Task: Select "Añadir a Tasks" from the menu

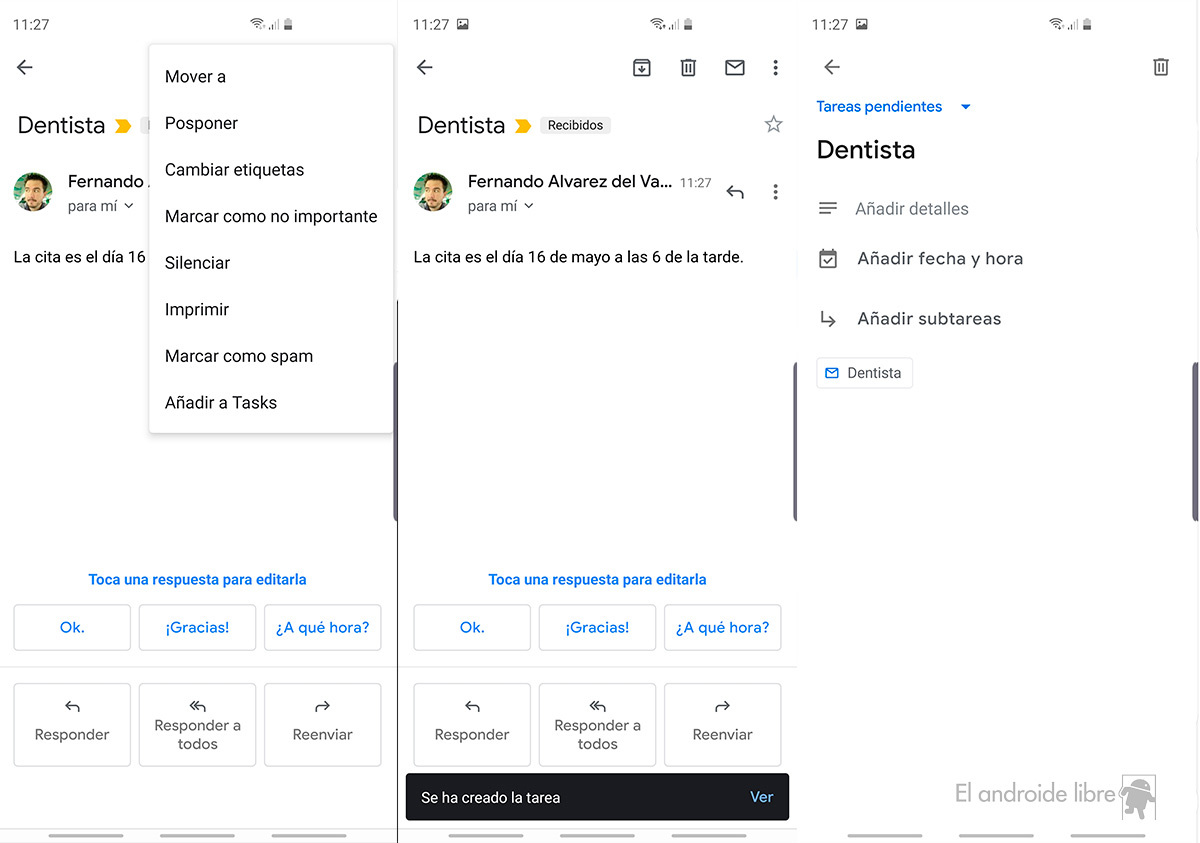Action: pyautogui.click(x=221, y=403)
